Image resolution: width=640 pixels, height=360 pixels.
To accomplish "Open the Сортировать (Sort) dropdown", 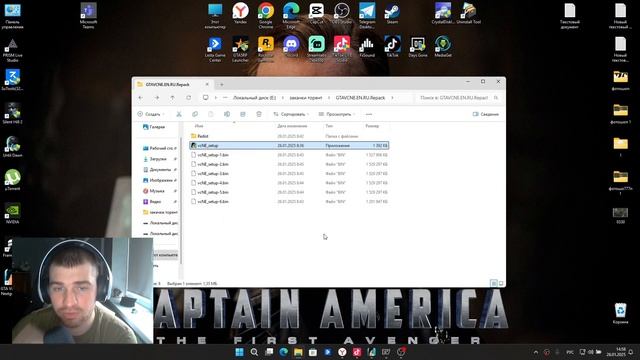I will point(291,114).
